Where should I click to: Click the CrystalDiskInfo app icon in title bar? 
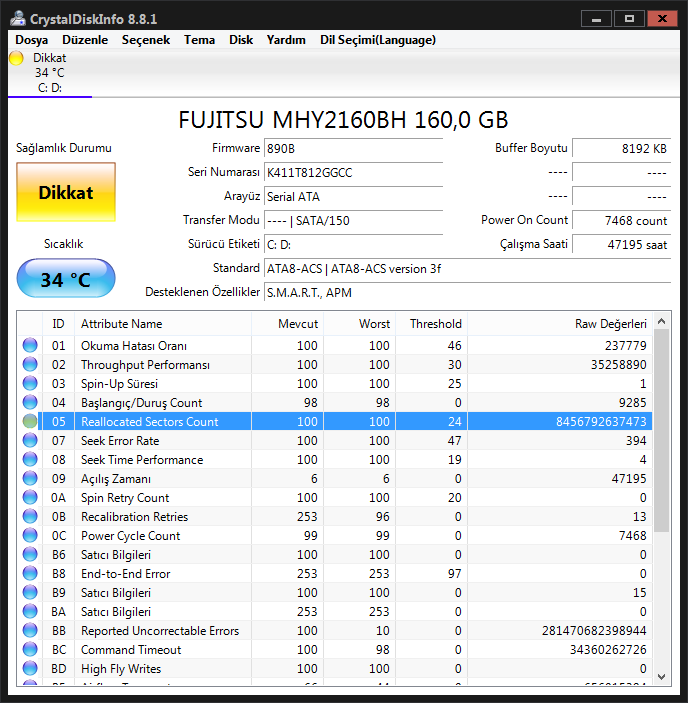(x=18, y=18)
